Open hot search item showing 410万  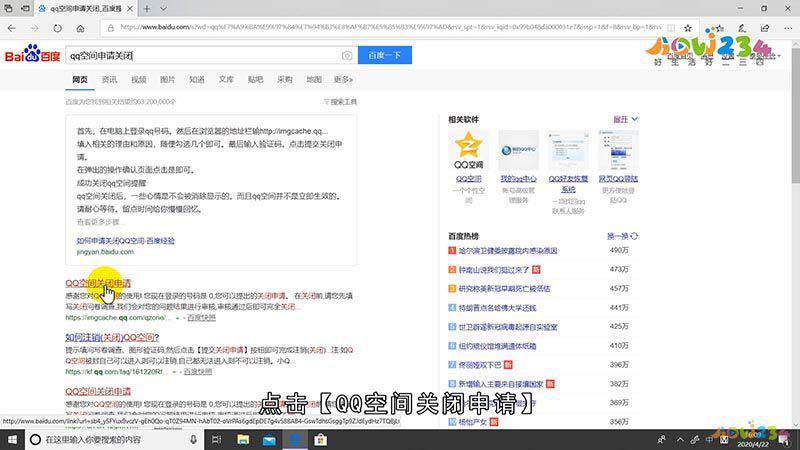(497, 346)
